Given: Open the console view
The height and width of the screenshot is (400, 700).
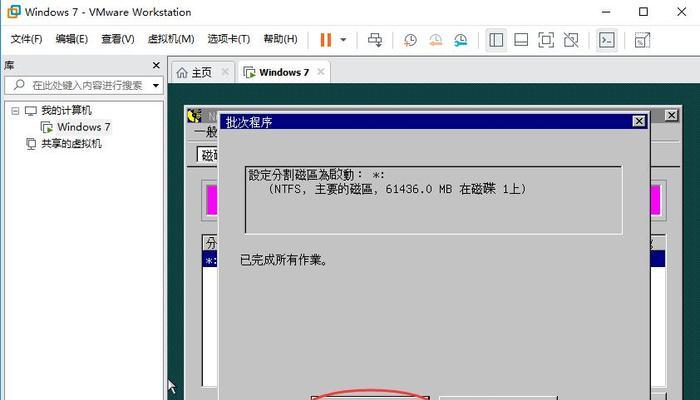Looking at the screenshot, I should pyautogui.click(x=607, y=40).
